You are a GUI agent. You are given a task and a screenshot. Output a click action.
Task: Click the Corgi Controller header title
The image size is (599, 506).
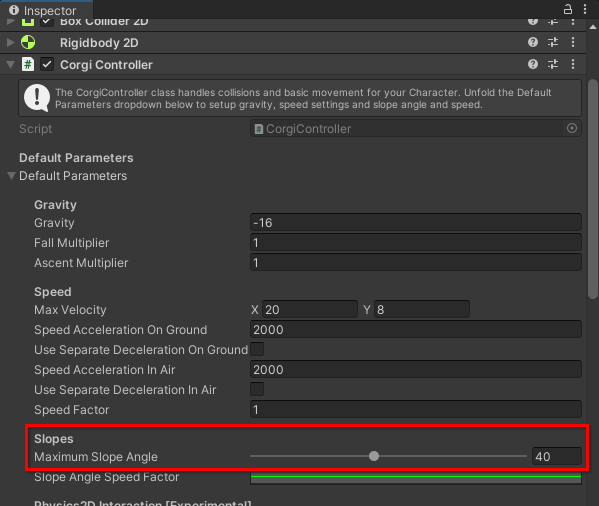click(x=106, y=65)
